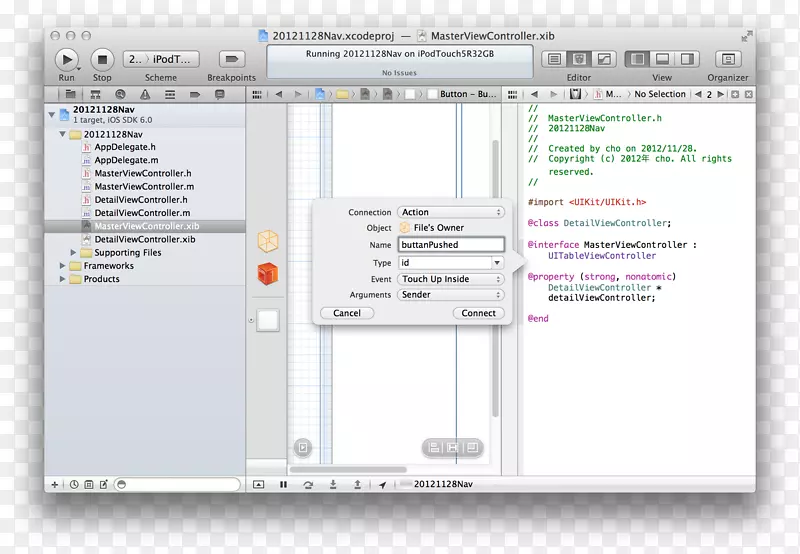Stop the running app
Screen dimensions: 800x554
[x=102, y=59]
